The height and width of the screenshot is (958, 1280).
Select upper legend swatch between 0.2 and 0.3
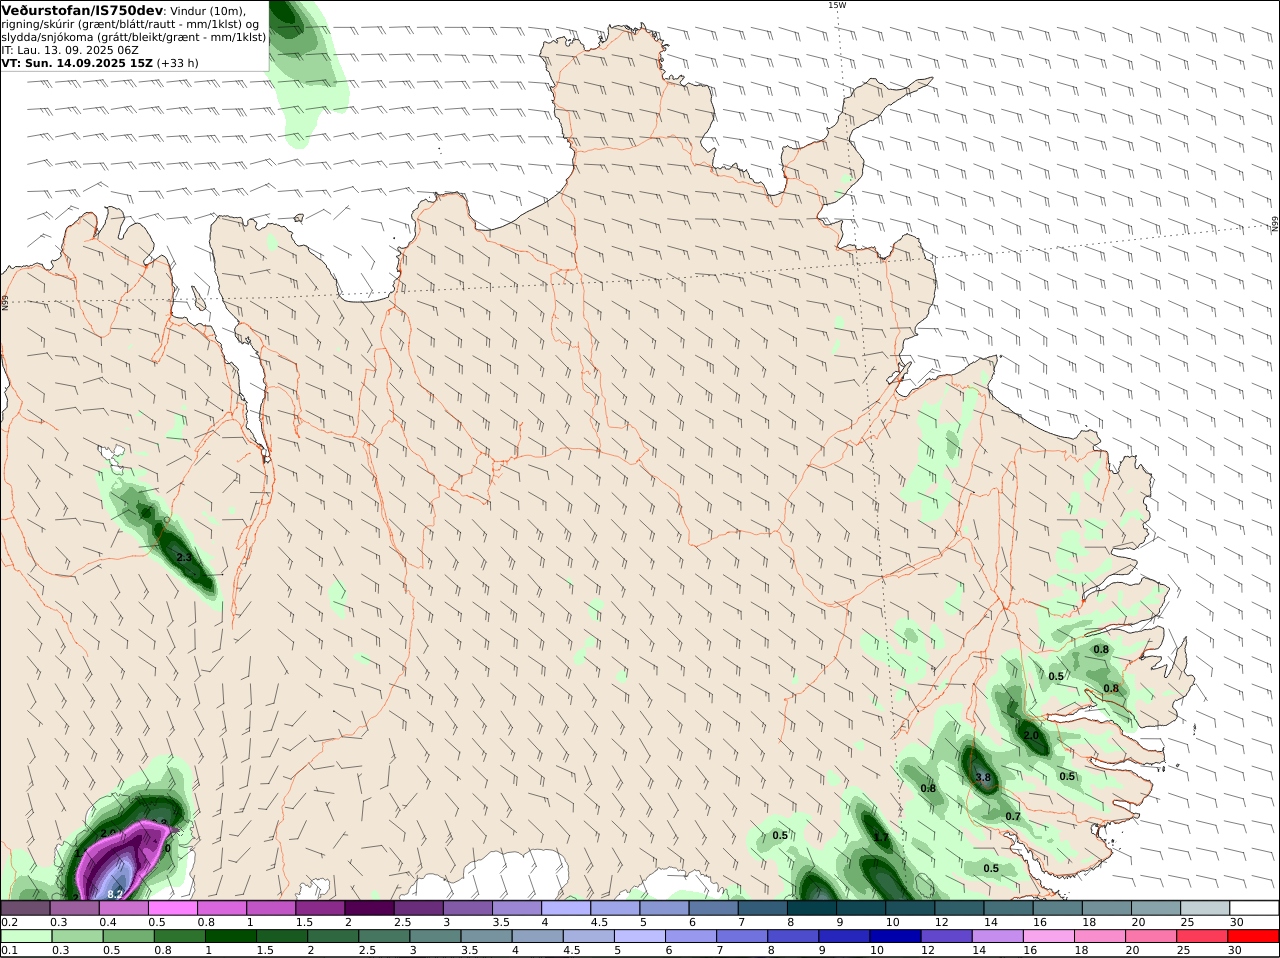click(26, 907)
